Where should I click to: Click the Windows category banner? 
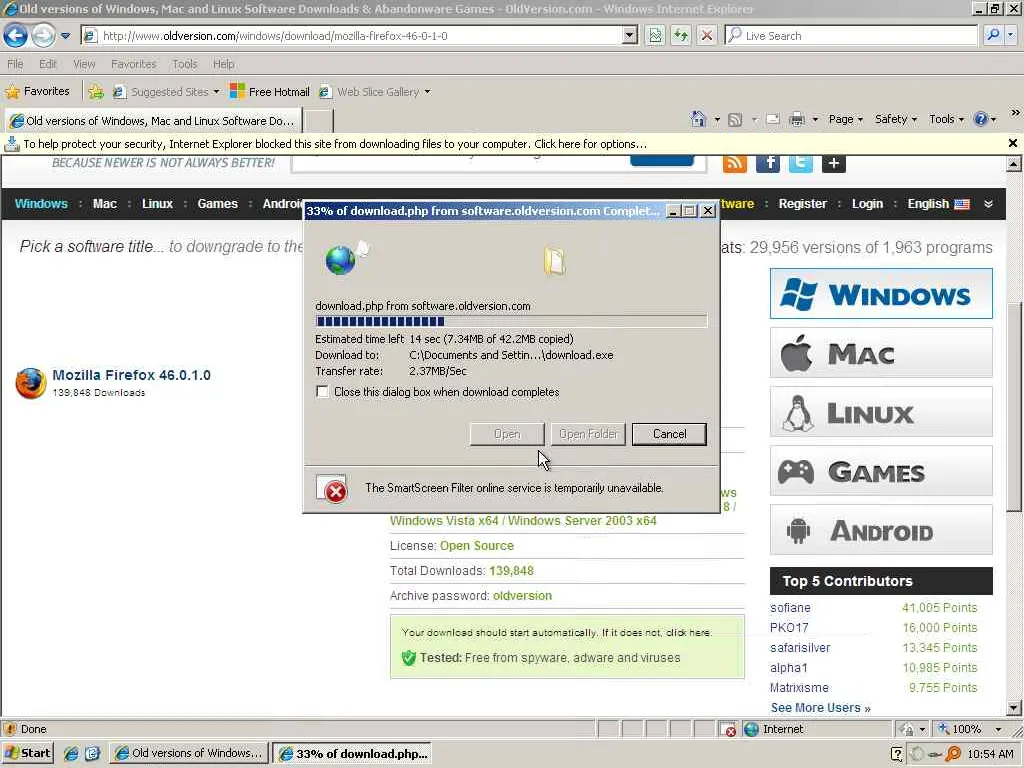point(881,294)
